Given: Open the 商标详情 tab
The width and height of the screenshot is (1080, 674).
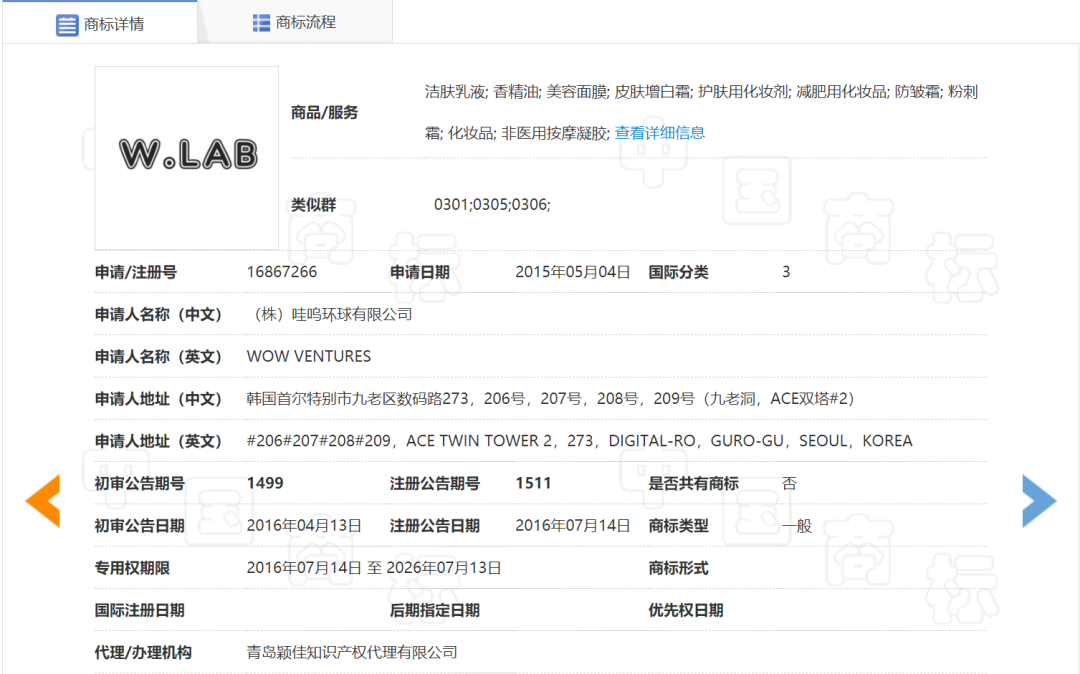Looking at the screenshot, I should coord(100,23).
